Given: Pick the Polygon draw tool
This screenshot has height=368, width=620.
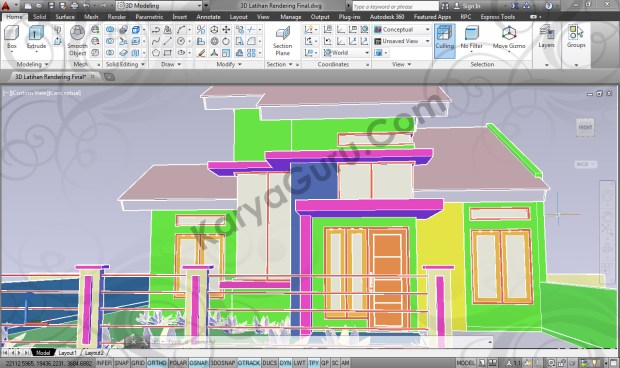Looking at the screenshot, I should (156, 53).
